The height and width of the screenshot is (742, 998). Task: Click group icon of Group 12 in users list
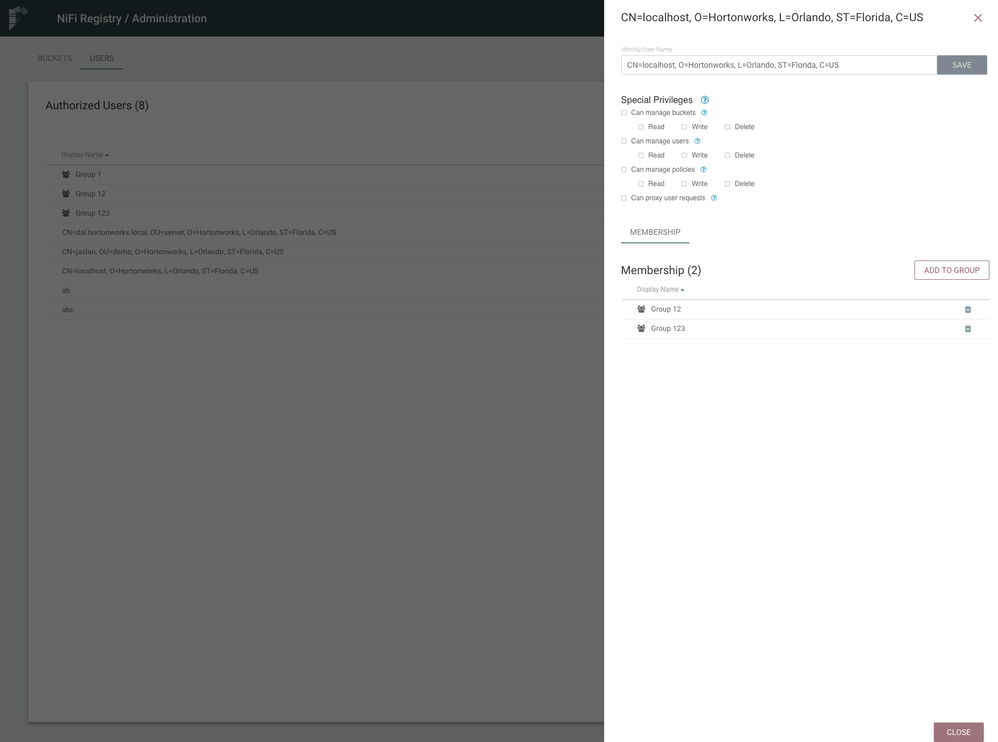point(66,193)
